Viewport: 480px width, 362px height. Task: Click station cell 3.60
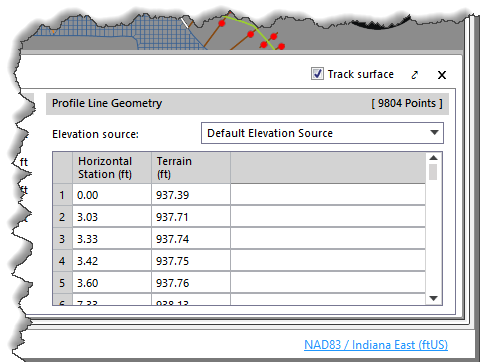[x=112, y=283]
